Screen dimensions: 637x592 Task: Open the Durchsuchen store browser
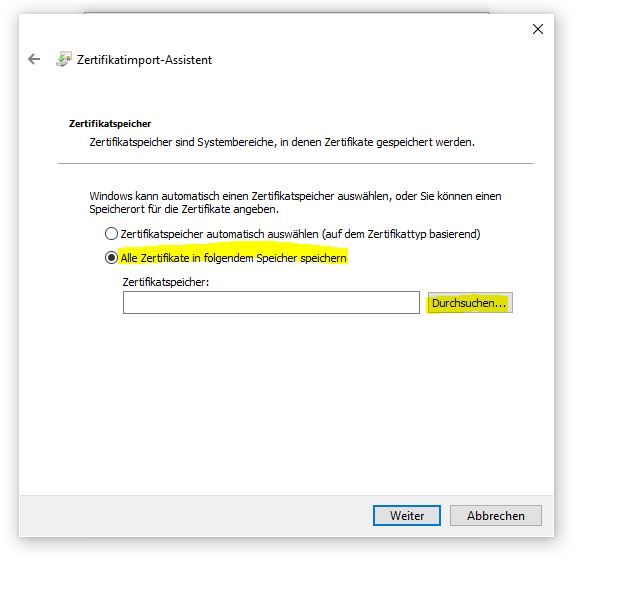(469, 303)
